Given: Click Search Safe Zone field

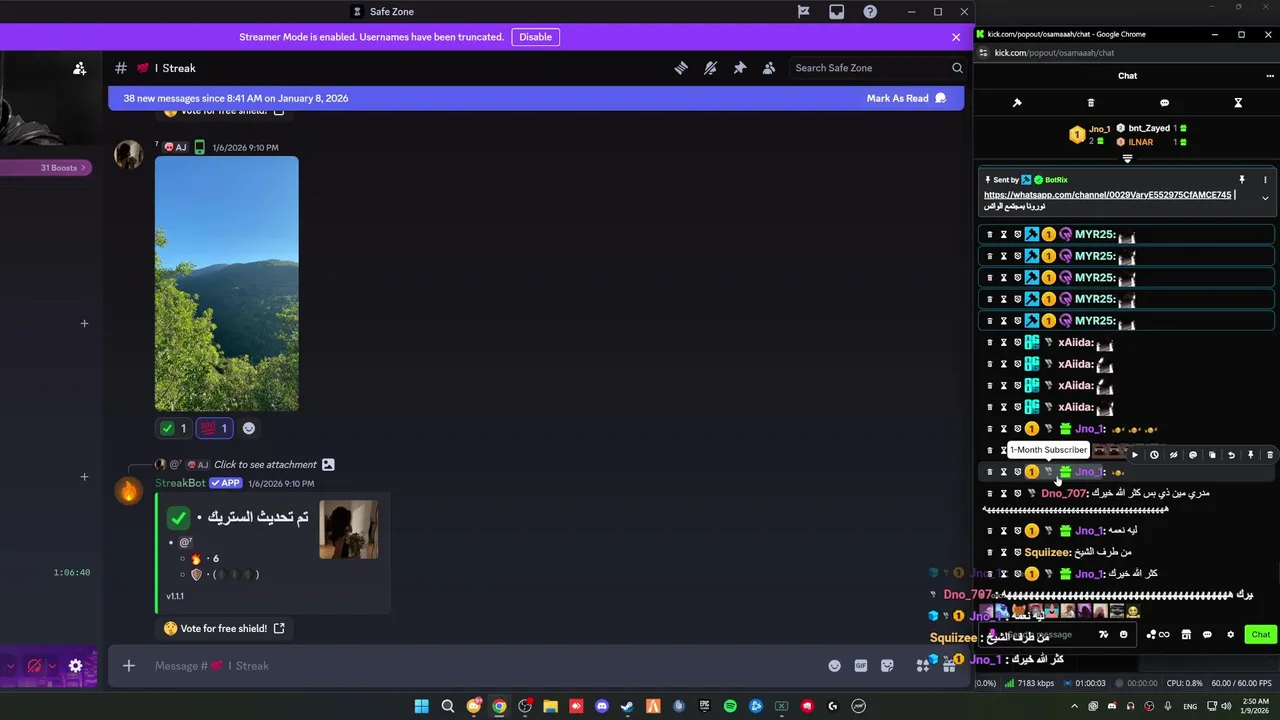Looking at the screenshot, I should point(878,68).
